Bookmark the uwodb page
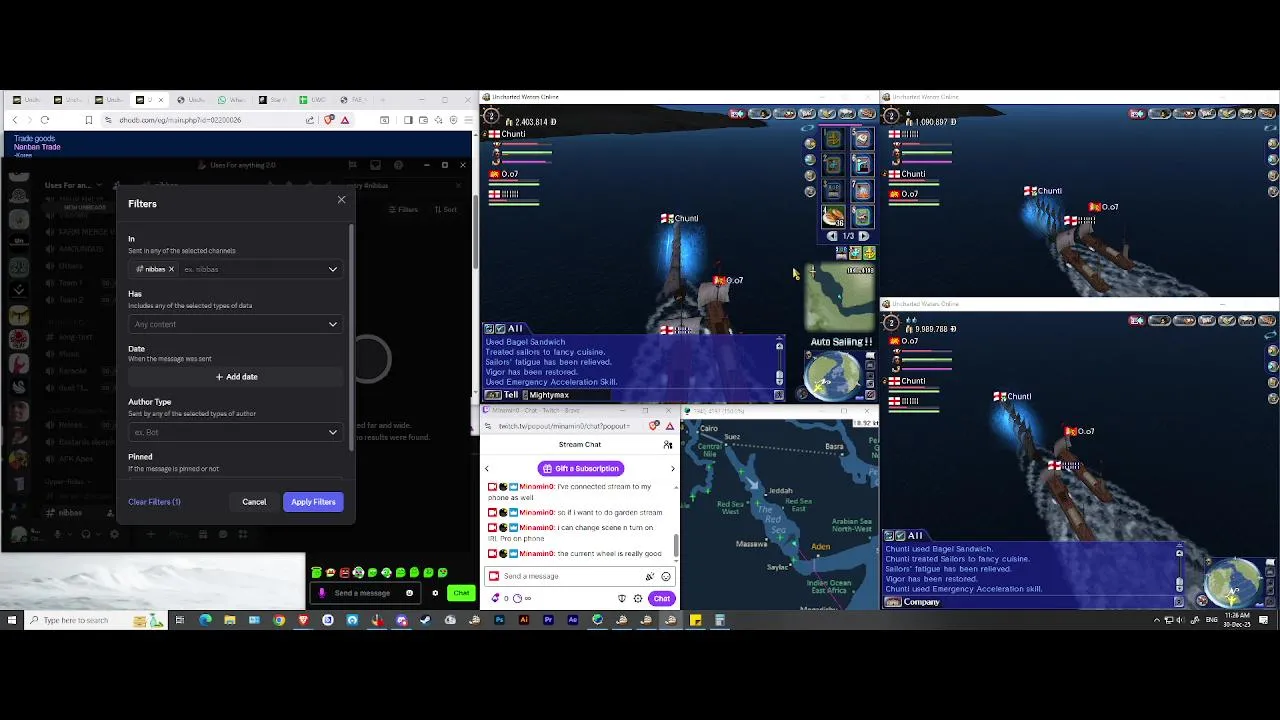1280x720 pixels. (x=88, y=120)
